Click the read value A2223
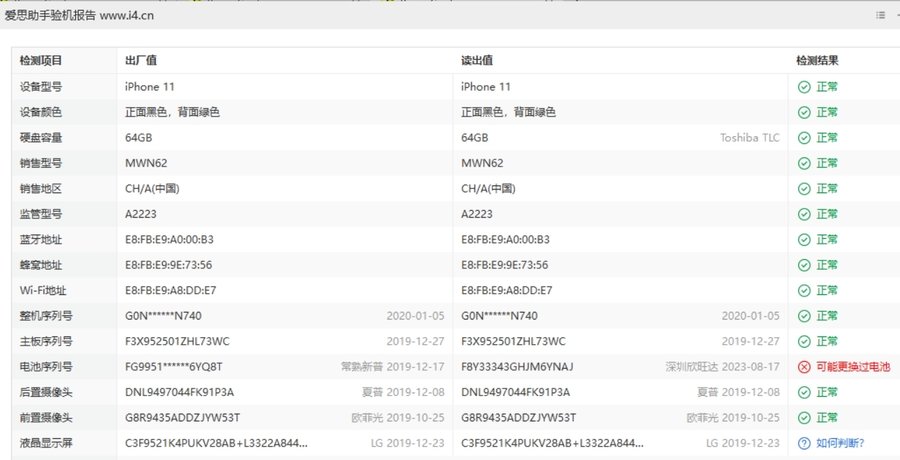The height and width of the screenshot is (460, 900). point(477,214)
